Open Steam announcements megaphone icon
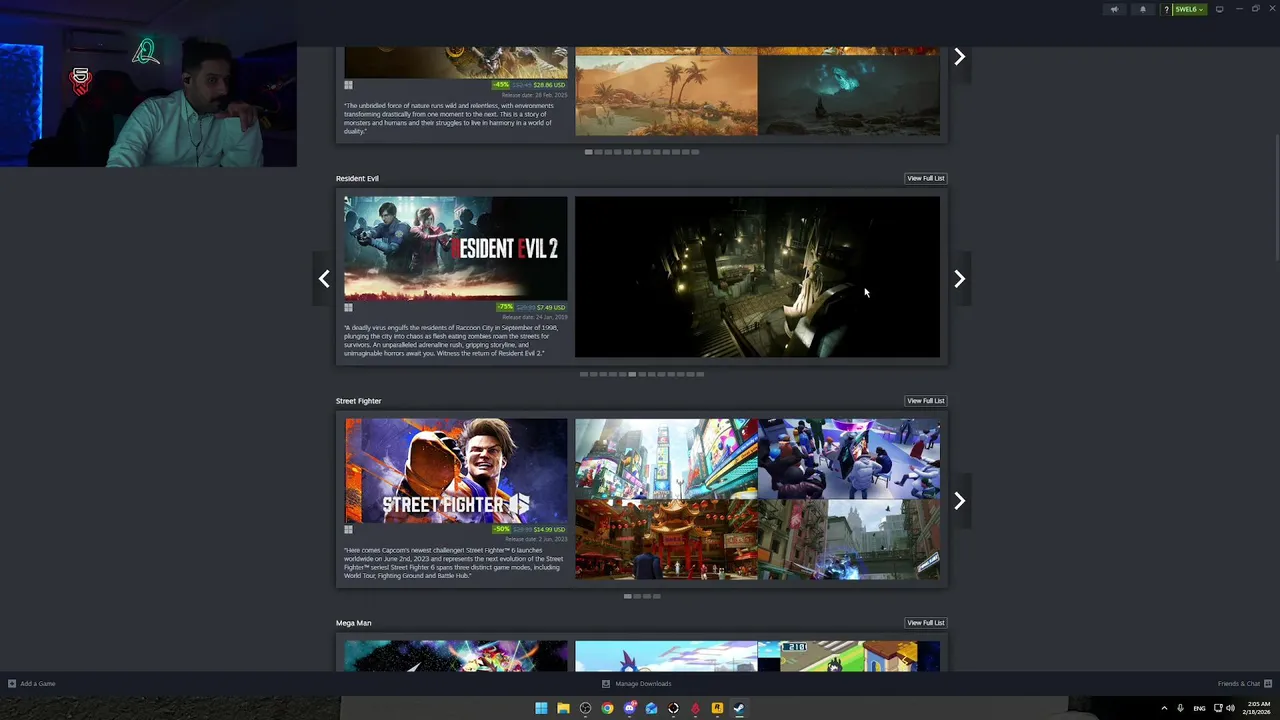This screenshot has width=1280, height=720. [1114, 9]
